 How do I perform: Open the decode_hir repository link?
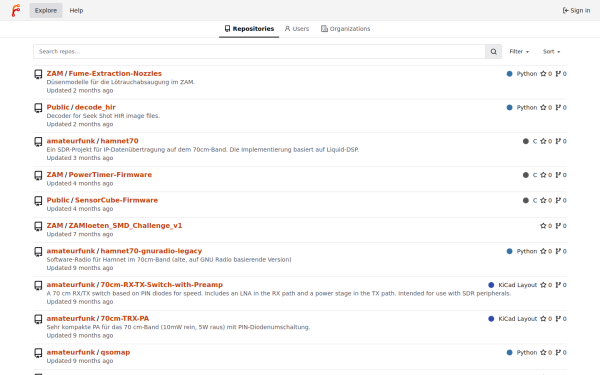tap(95, 107)
